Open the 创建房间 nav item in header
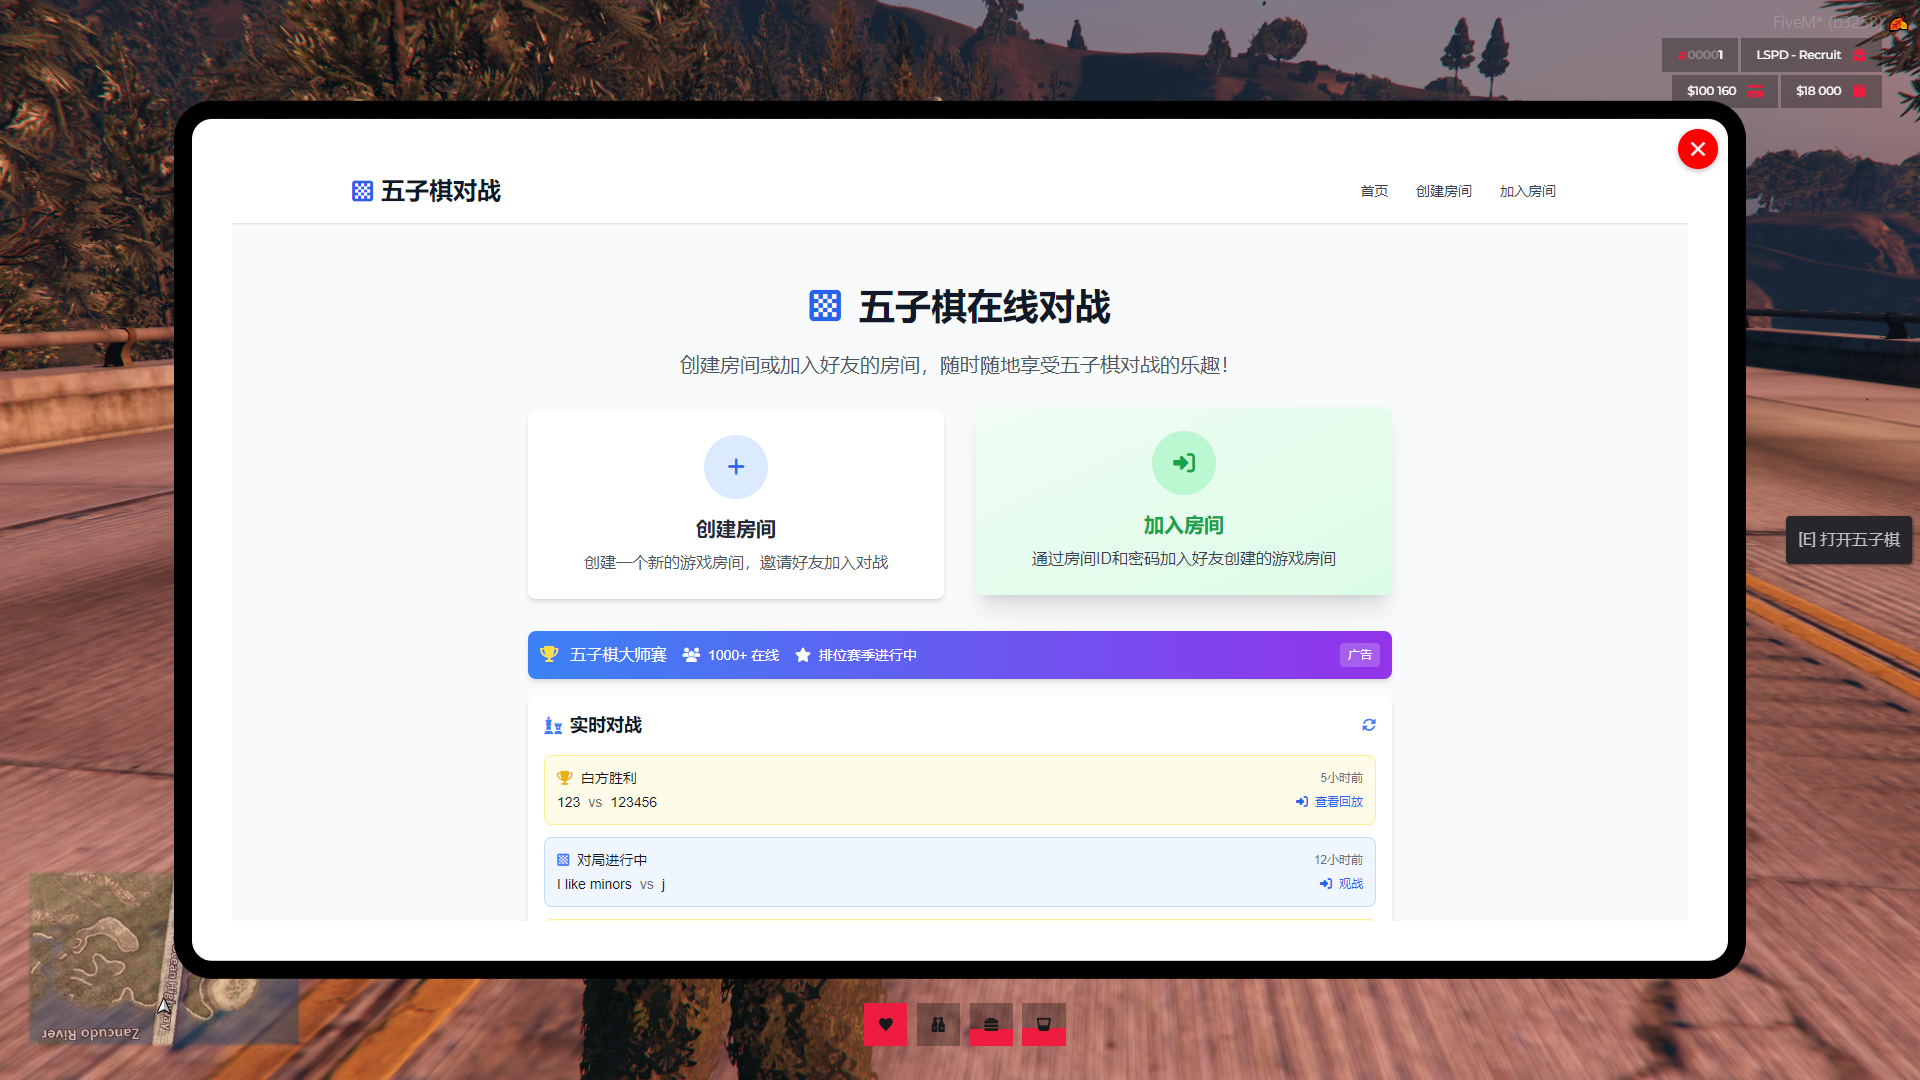The width and height of the screenshot is (1920, 1080). tap(1443, 191)
